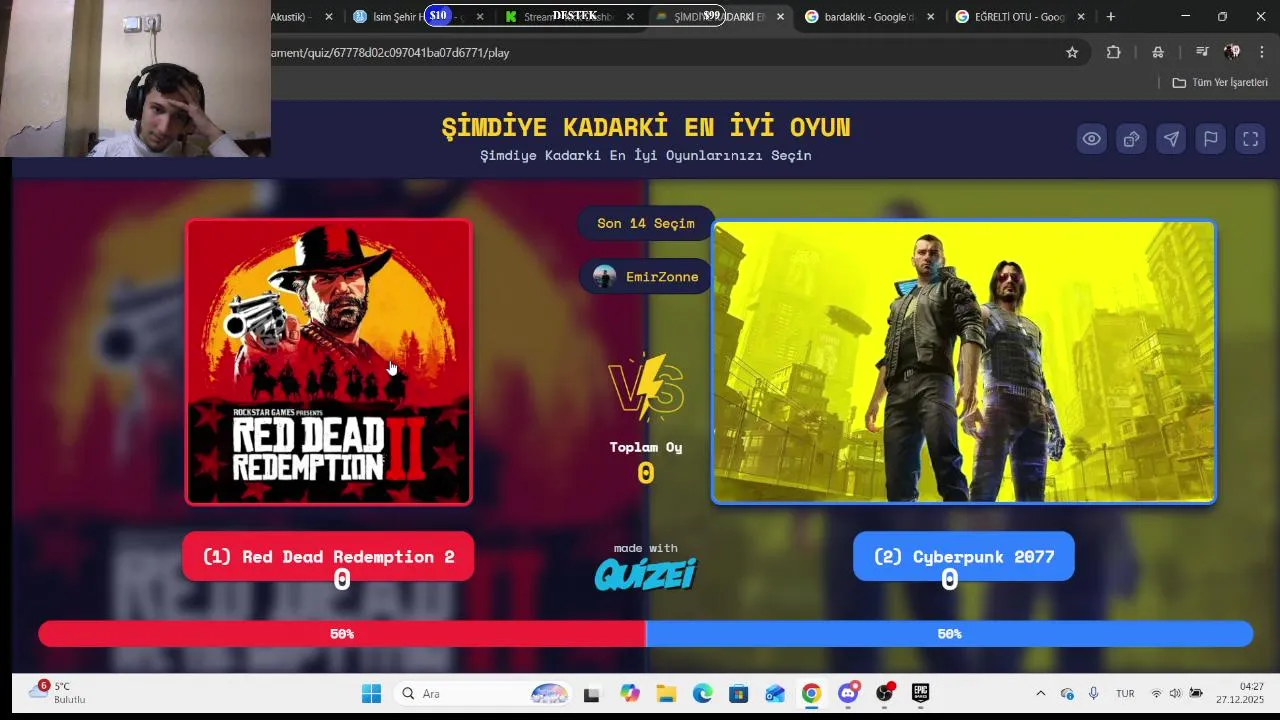Vote for (1) Red Dead Redemption 2 button
This screenshot has width=1280, height=720.
(328, 556)
